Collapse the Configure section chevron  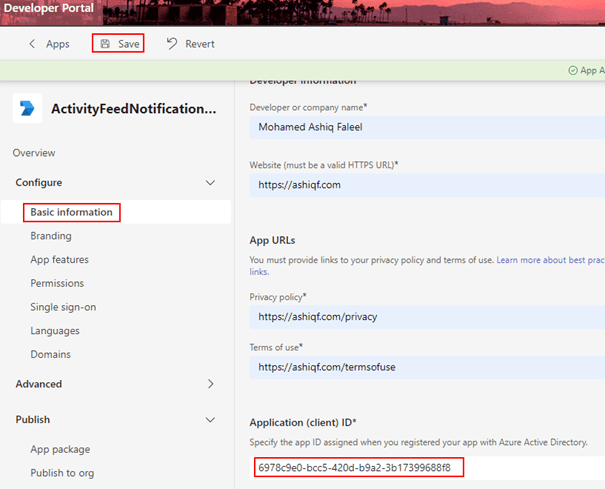[210, 183]
